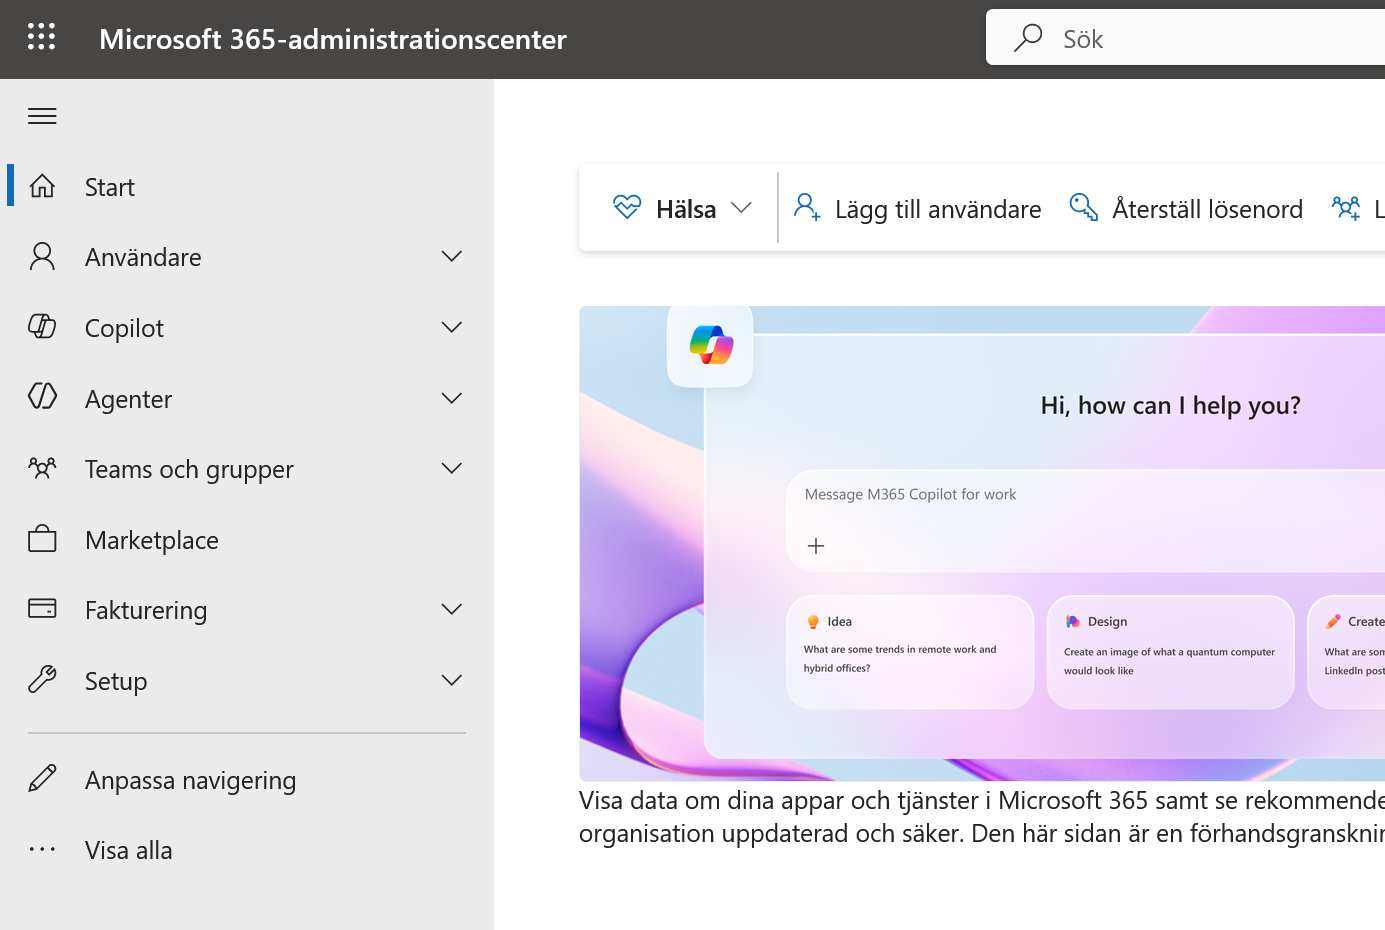This screenshot has width=1385, height=930.
Task: Click the Sök search field
Action: click(1185, 38)
